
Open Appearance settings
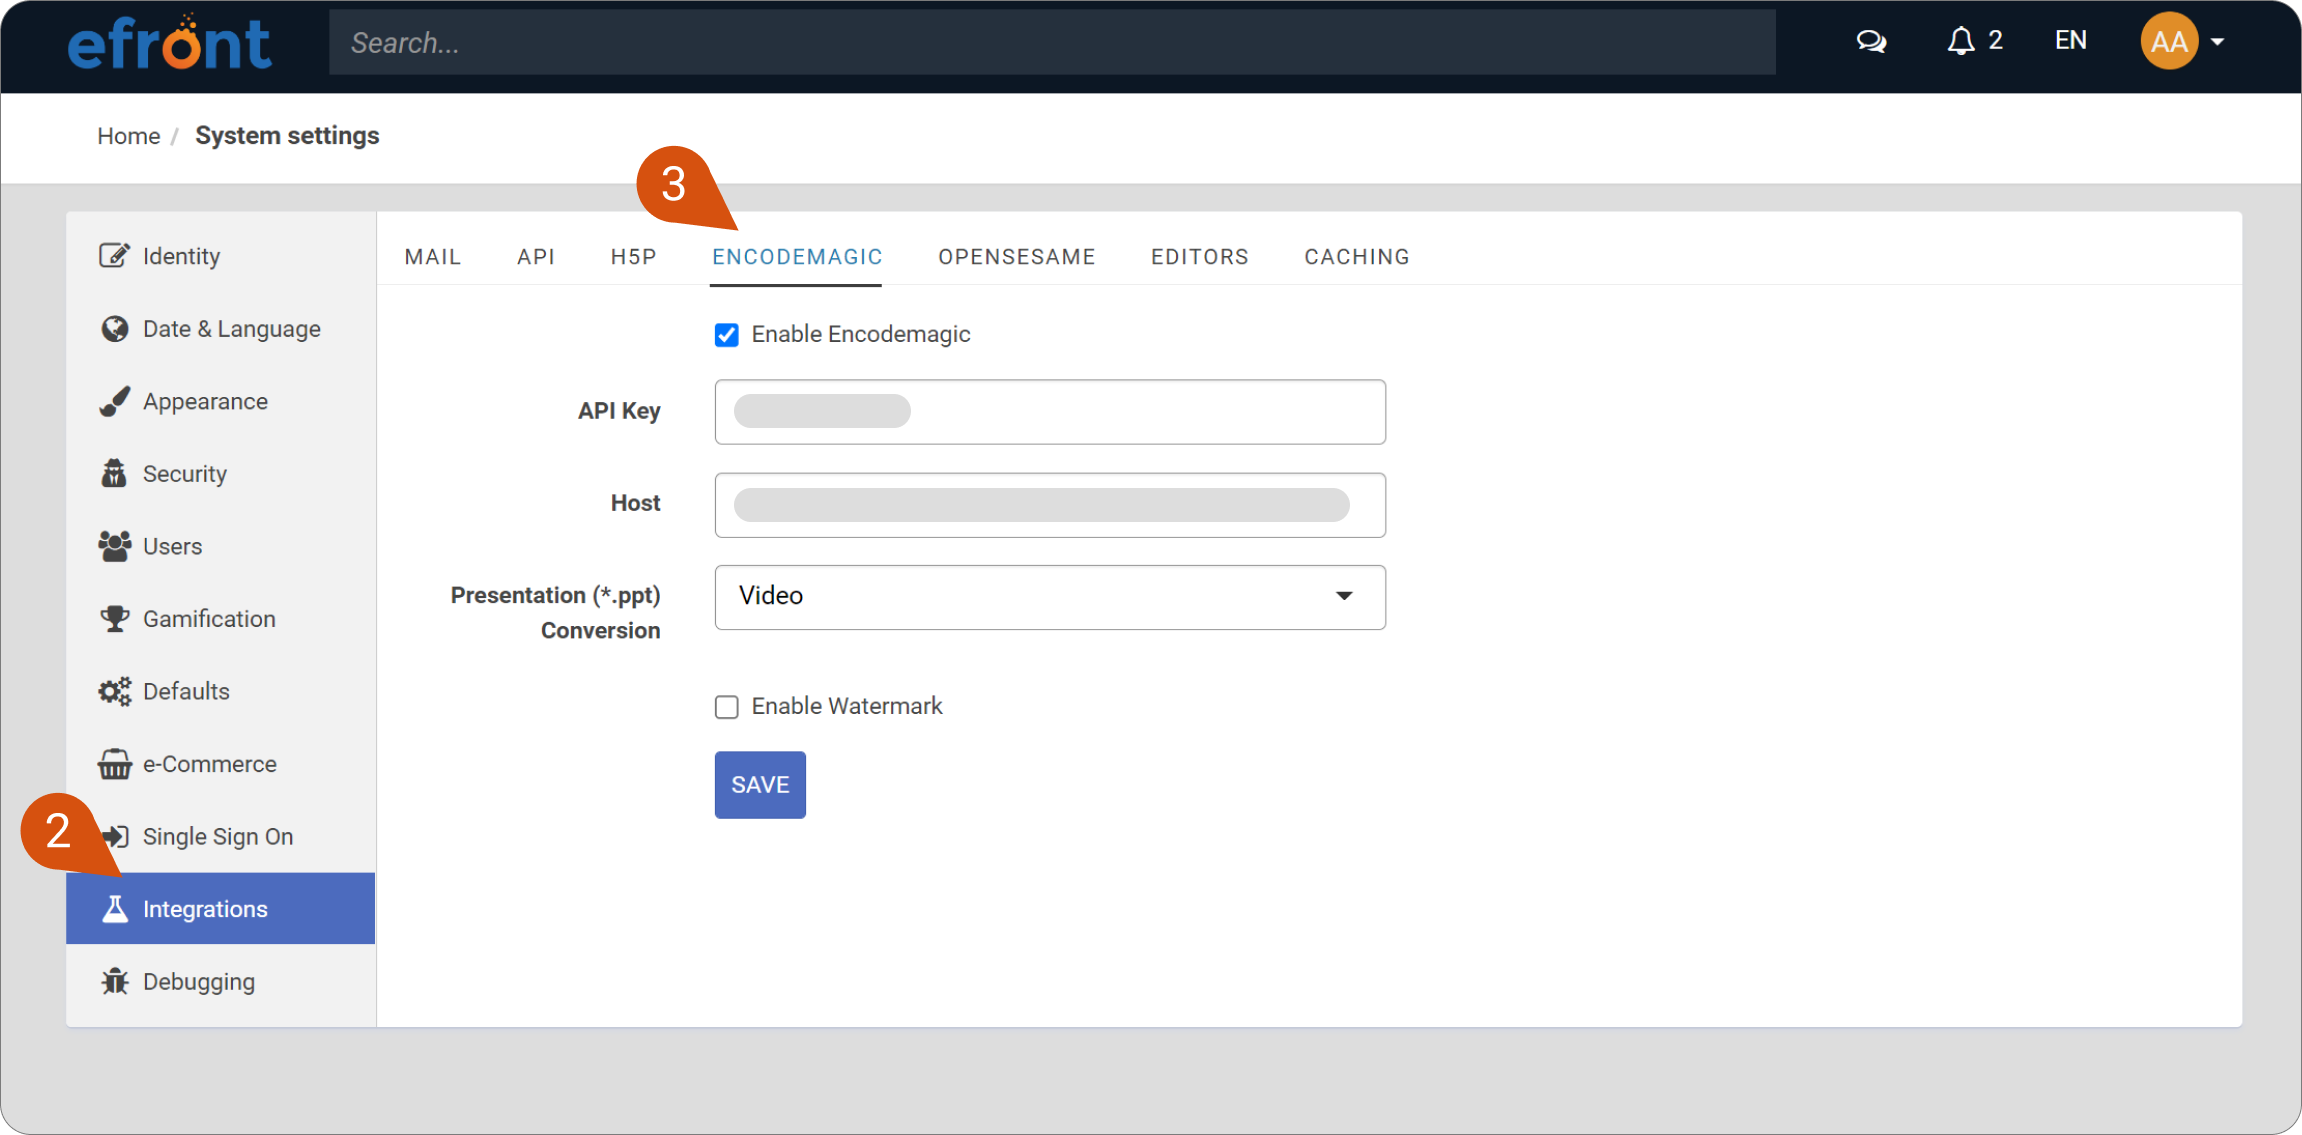point(221,401)
